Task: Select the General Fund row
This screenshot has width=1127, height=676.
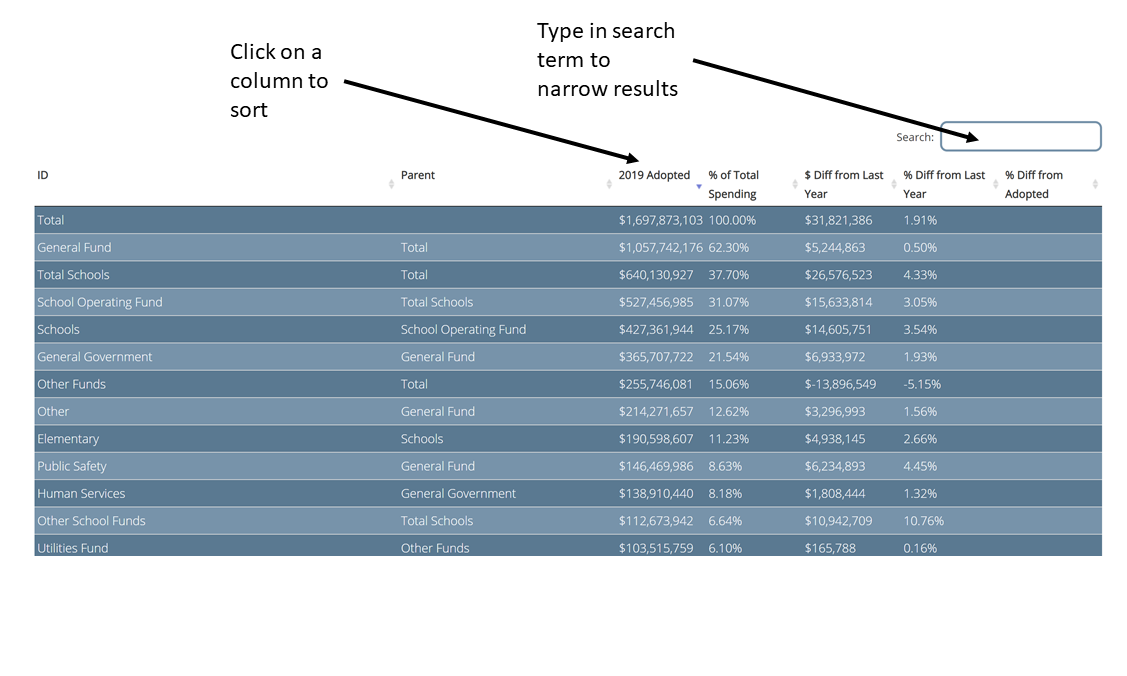Action: [x=74, y=247]
